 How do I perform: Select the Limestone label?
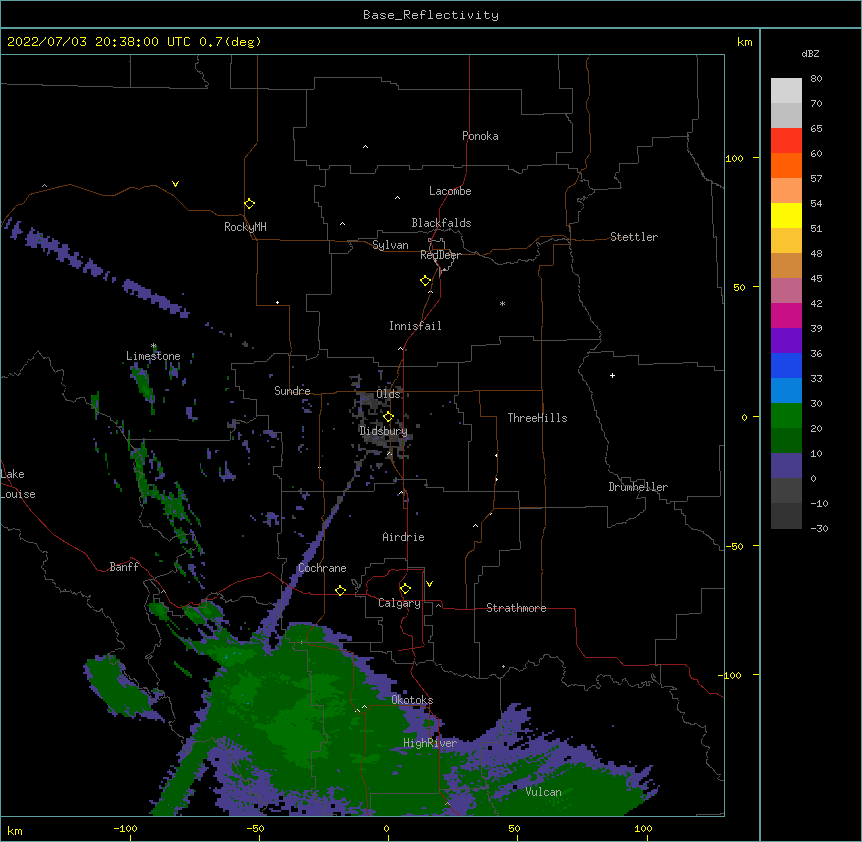tap(153, 356)
